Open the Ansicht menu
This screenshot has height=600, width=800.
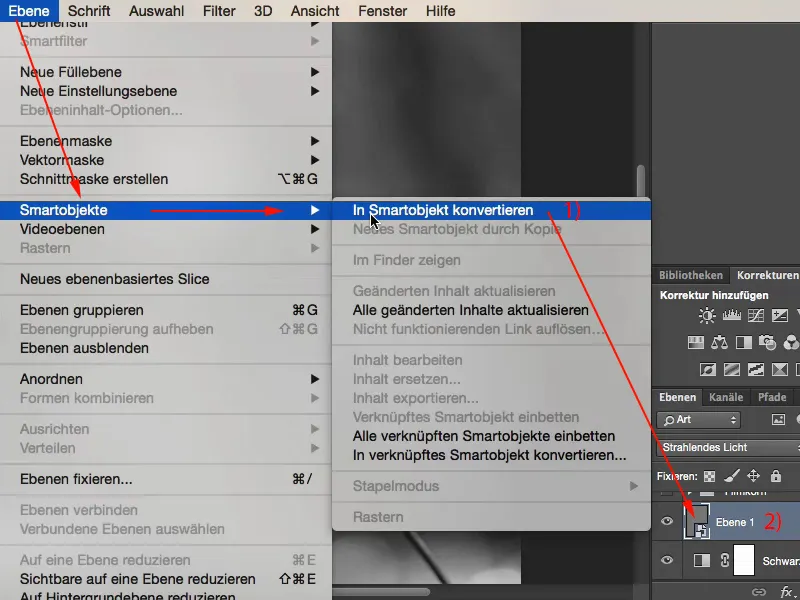(315, 11)
